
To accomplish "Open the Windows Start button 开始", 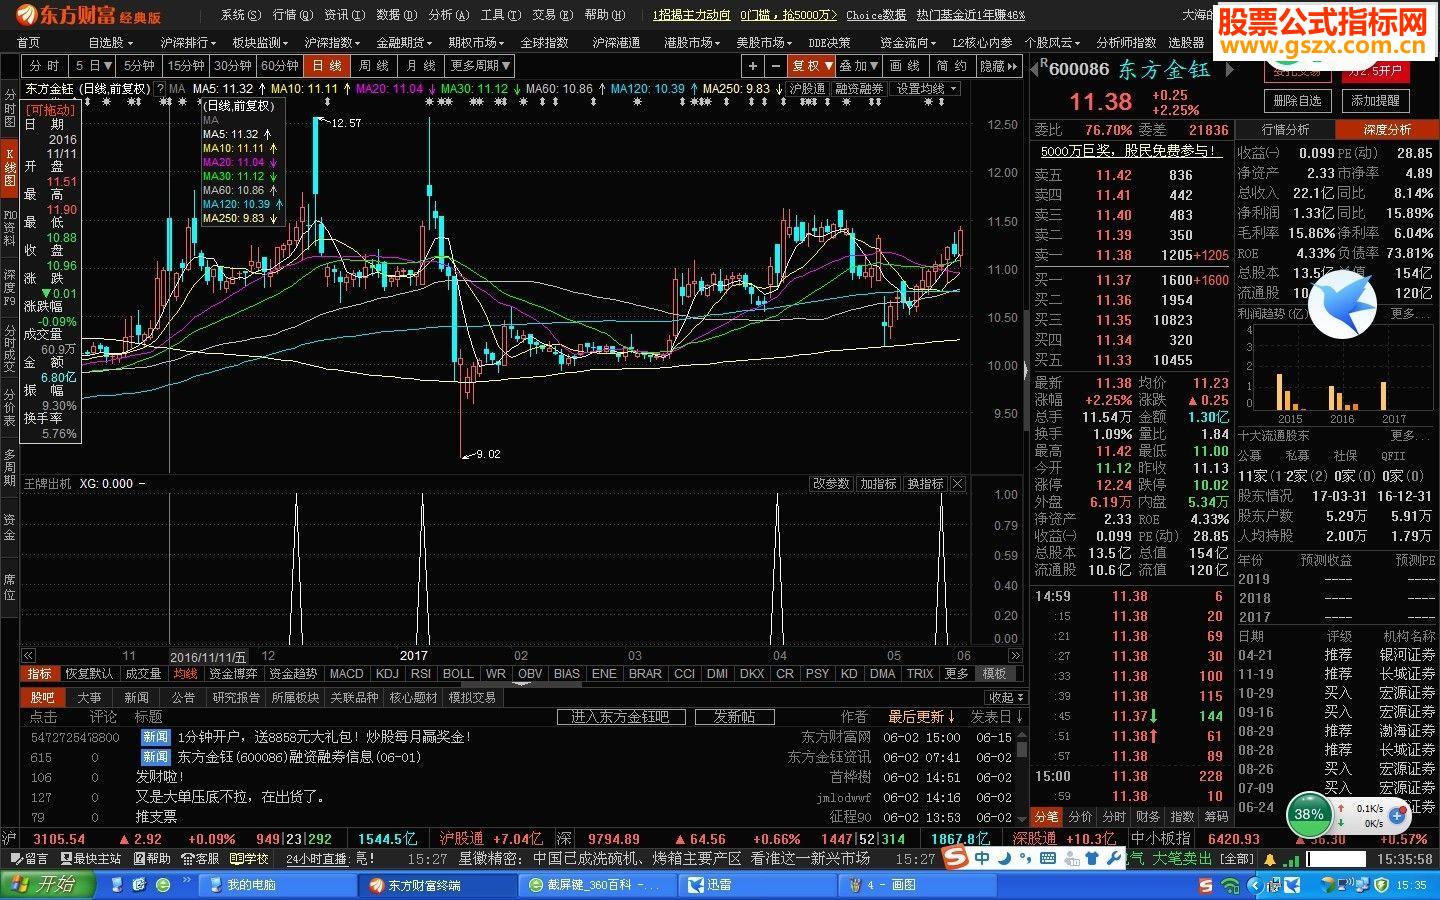I will coord(48,884).
